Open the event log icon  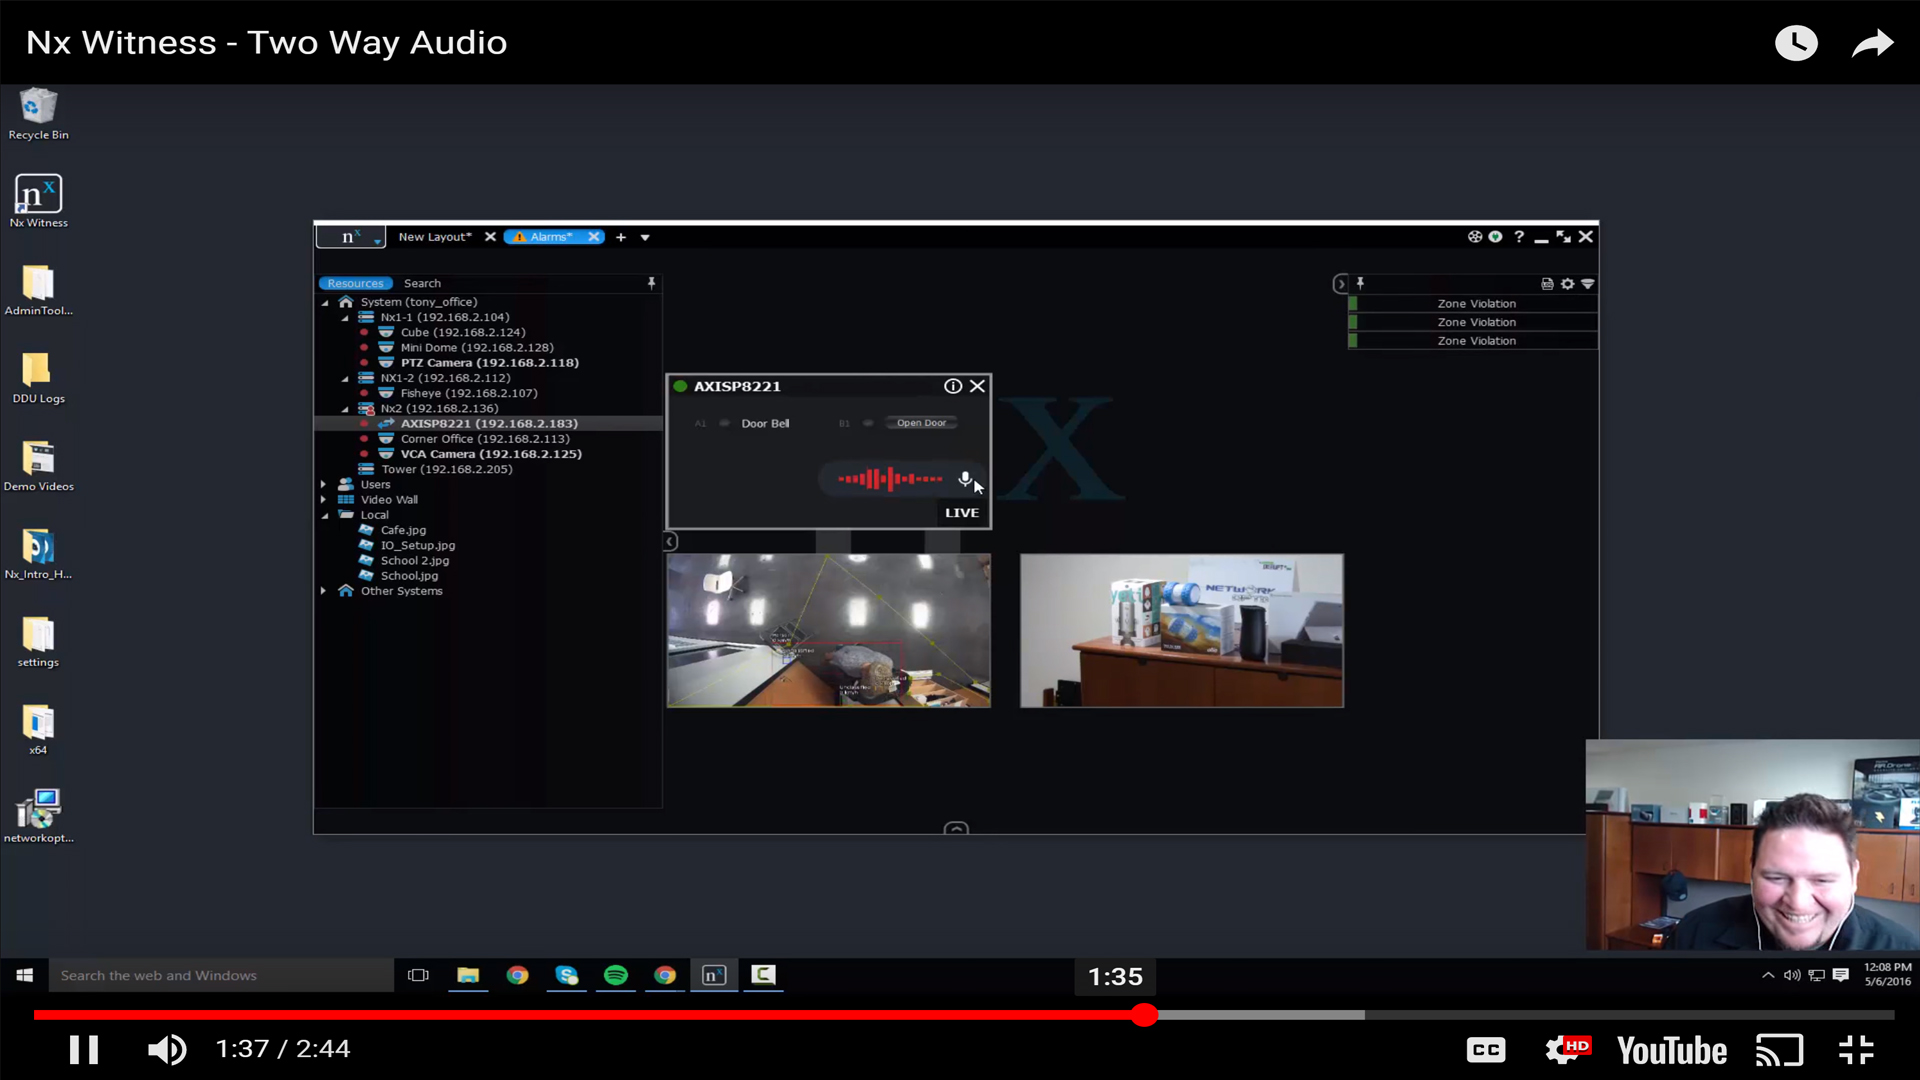(1547, 284)
